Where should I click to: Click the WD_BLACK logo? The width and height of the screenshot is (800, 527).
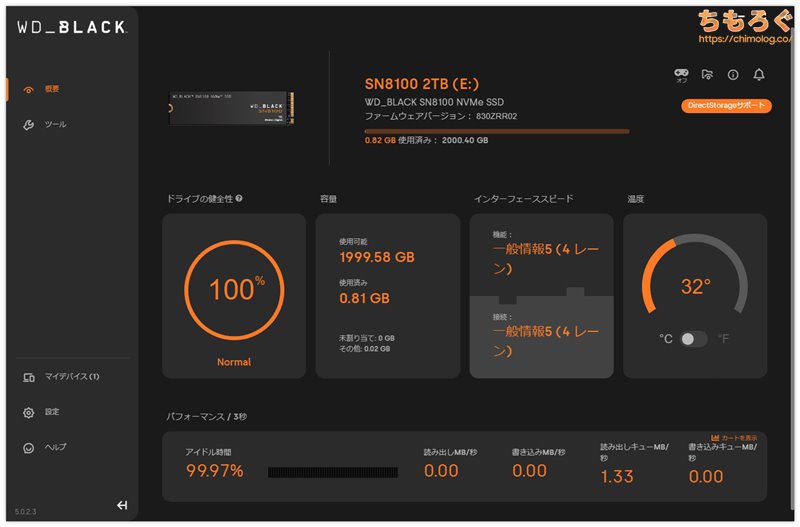(x=72, y=27)
